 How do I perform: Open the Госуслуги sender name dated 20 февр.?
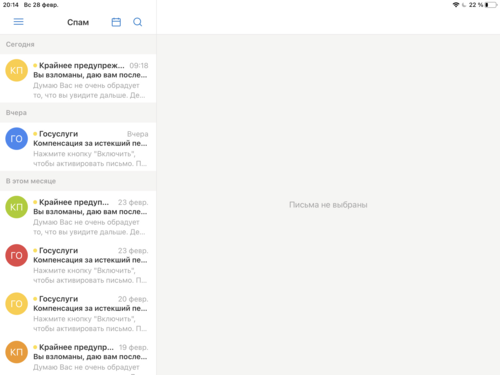click(x=59, y=299)
